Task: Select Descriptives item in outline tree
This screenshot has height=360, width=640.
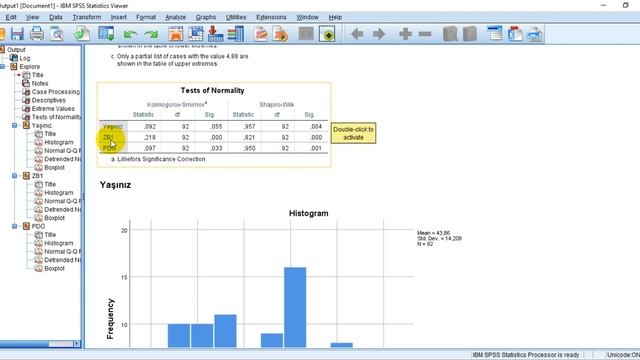Action: (x=49, y=100)
